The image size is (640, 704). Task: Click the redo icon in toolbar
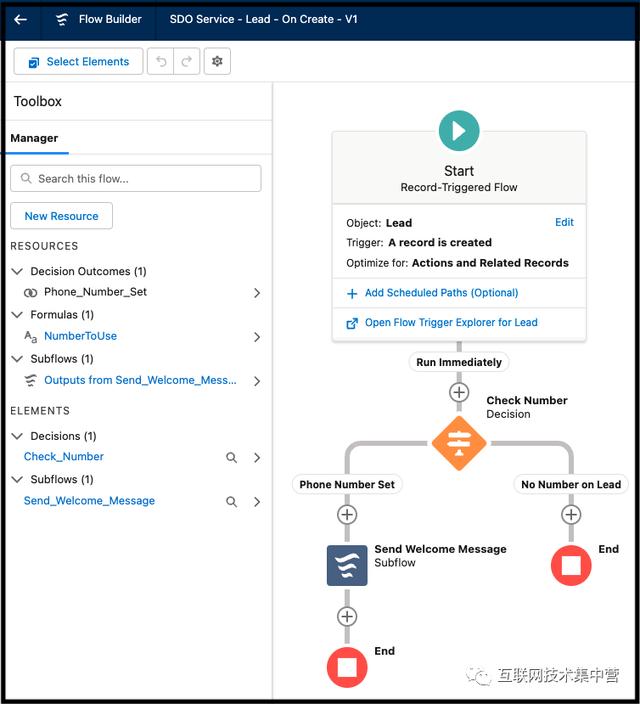click(x=186, y=61)
